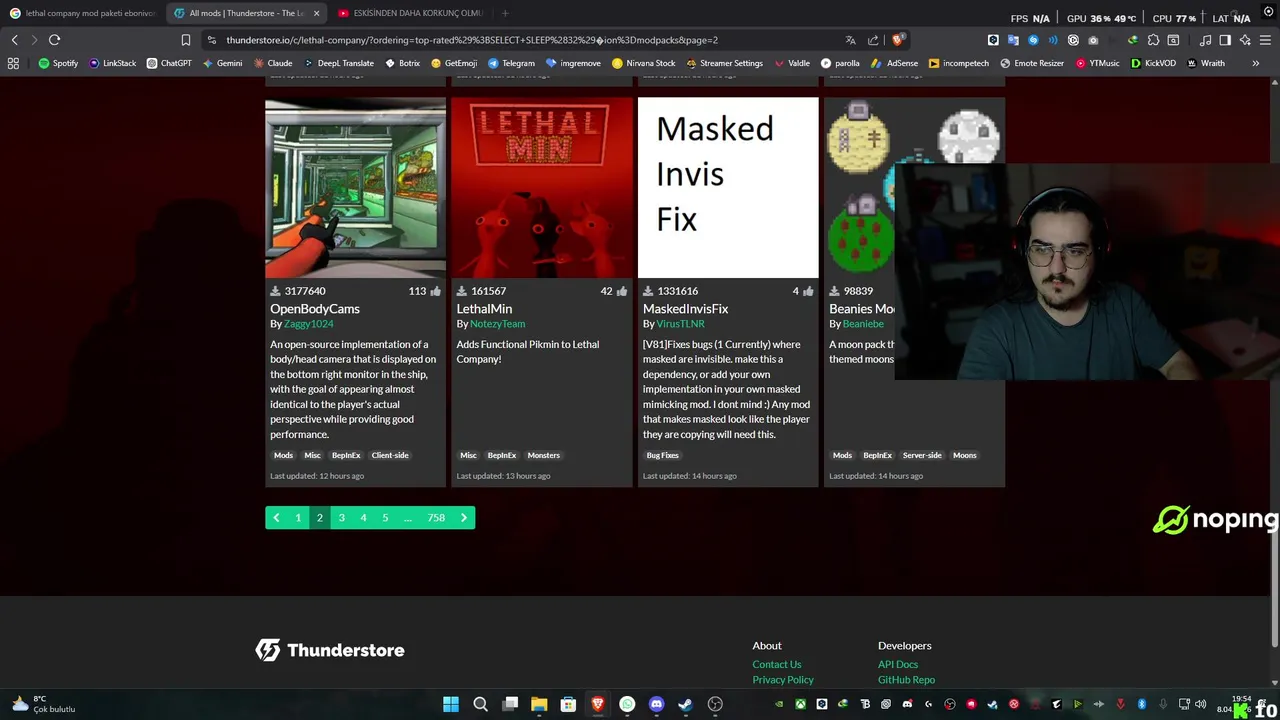
Task: Open the extensions puzzle-piece menu
Action: [1153, 40]
